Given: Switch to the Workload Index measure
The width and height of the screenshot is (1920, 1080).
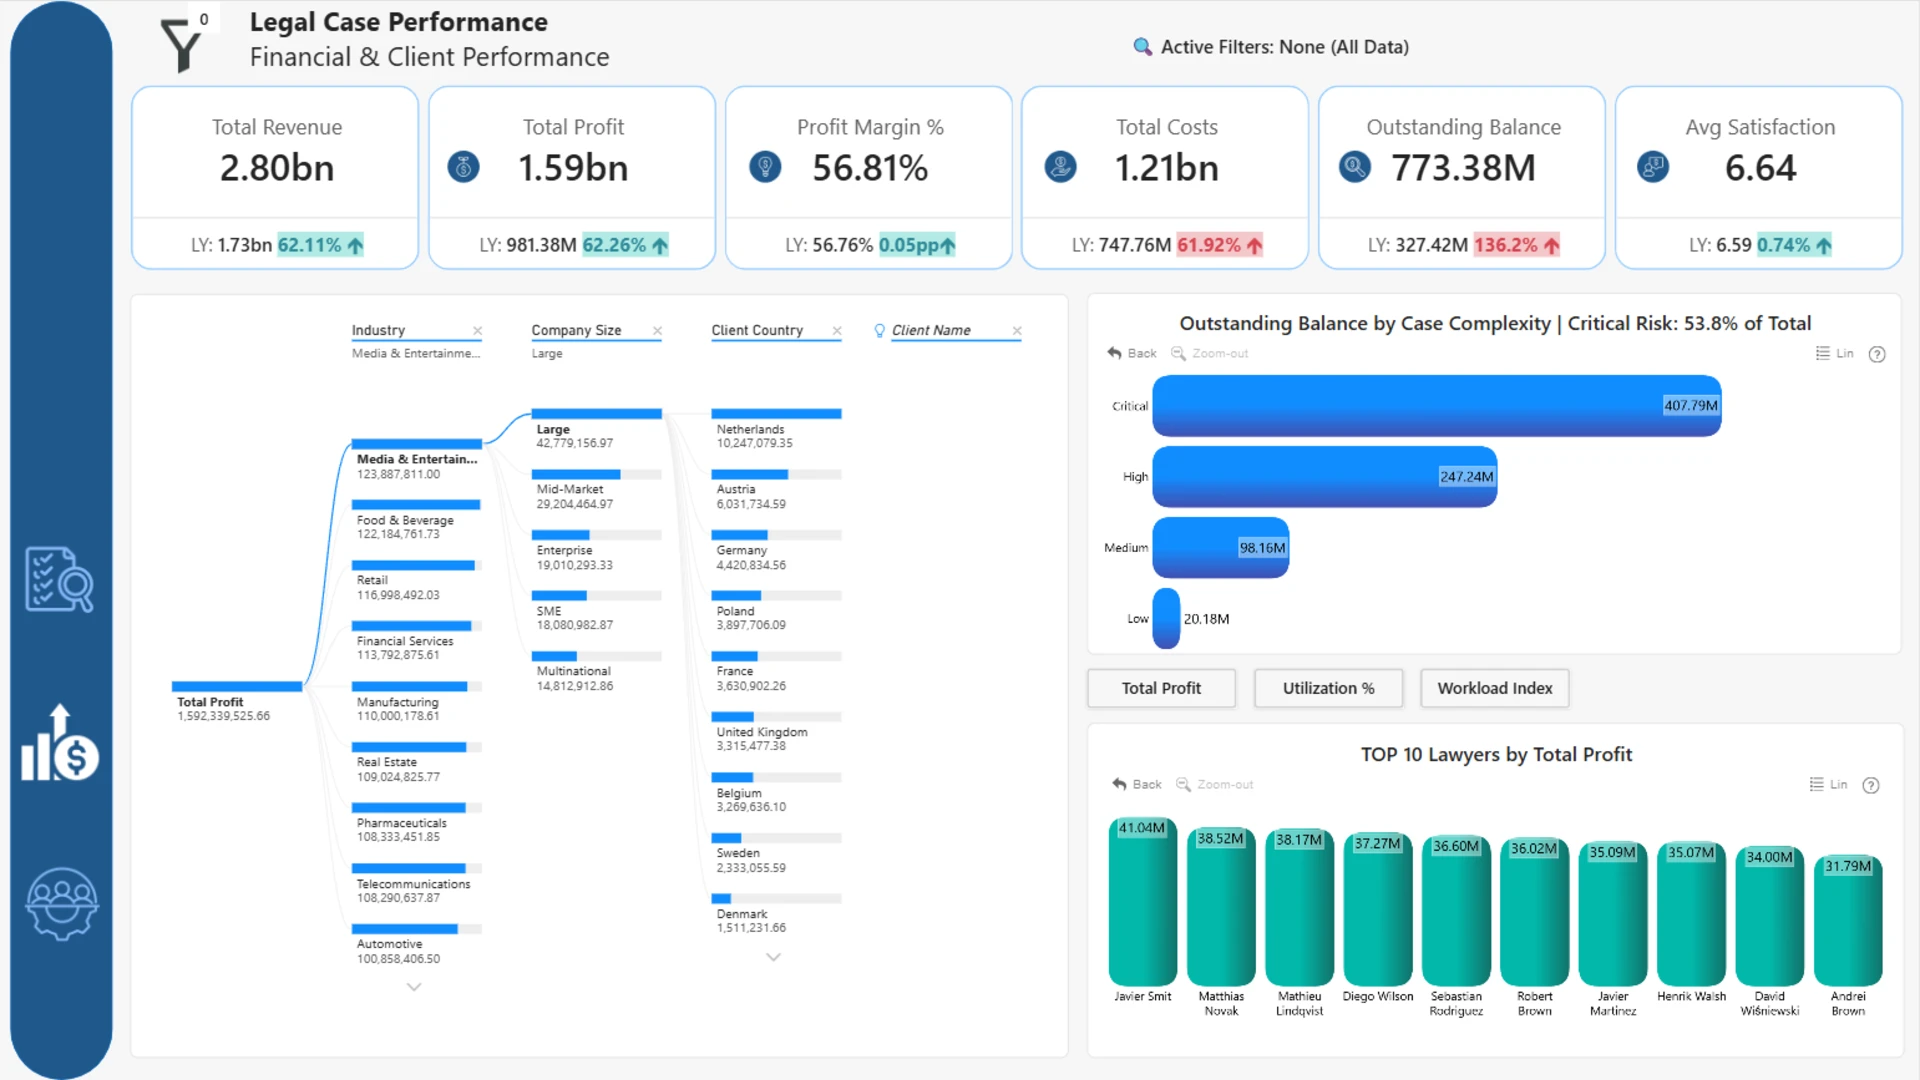Looking at the screenshot, I should 1495,688.
